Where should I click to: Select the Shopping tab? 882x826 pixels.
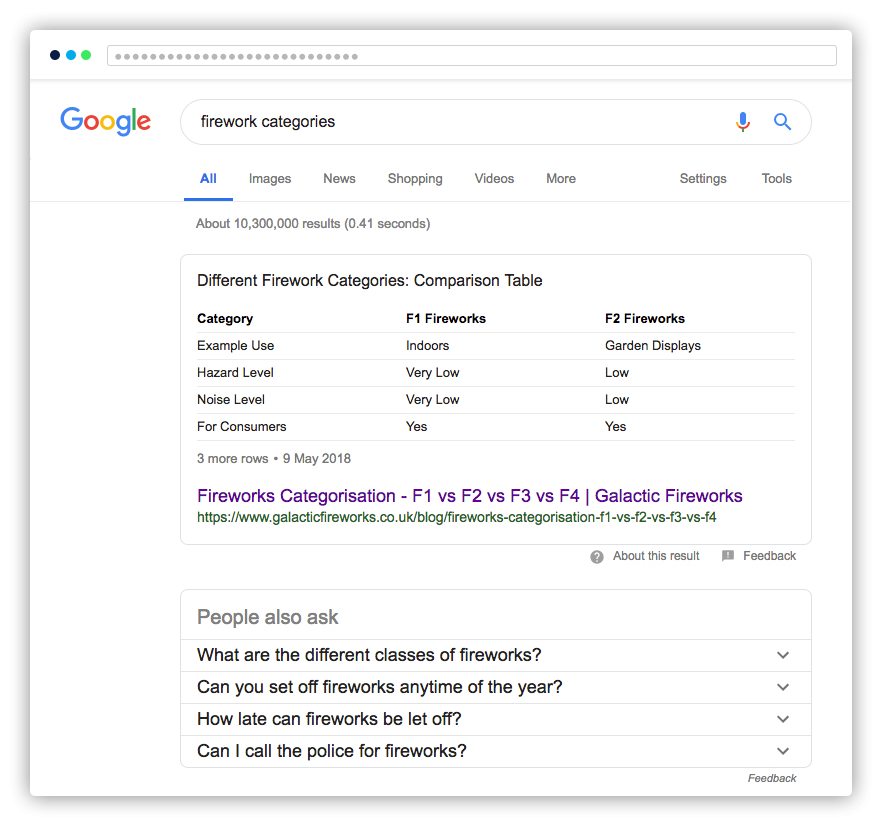415,179
